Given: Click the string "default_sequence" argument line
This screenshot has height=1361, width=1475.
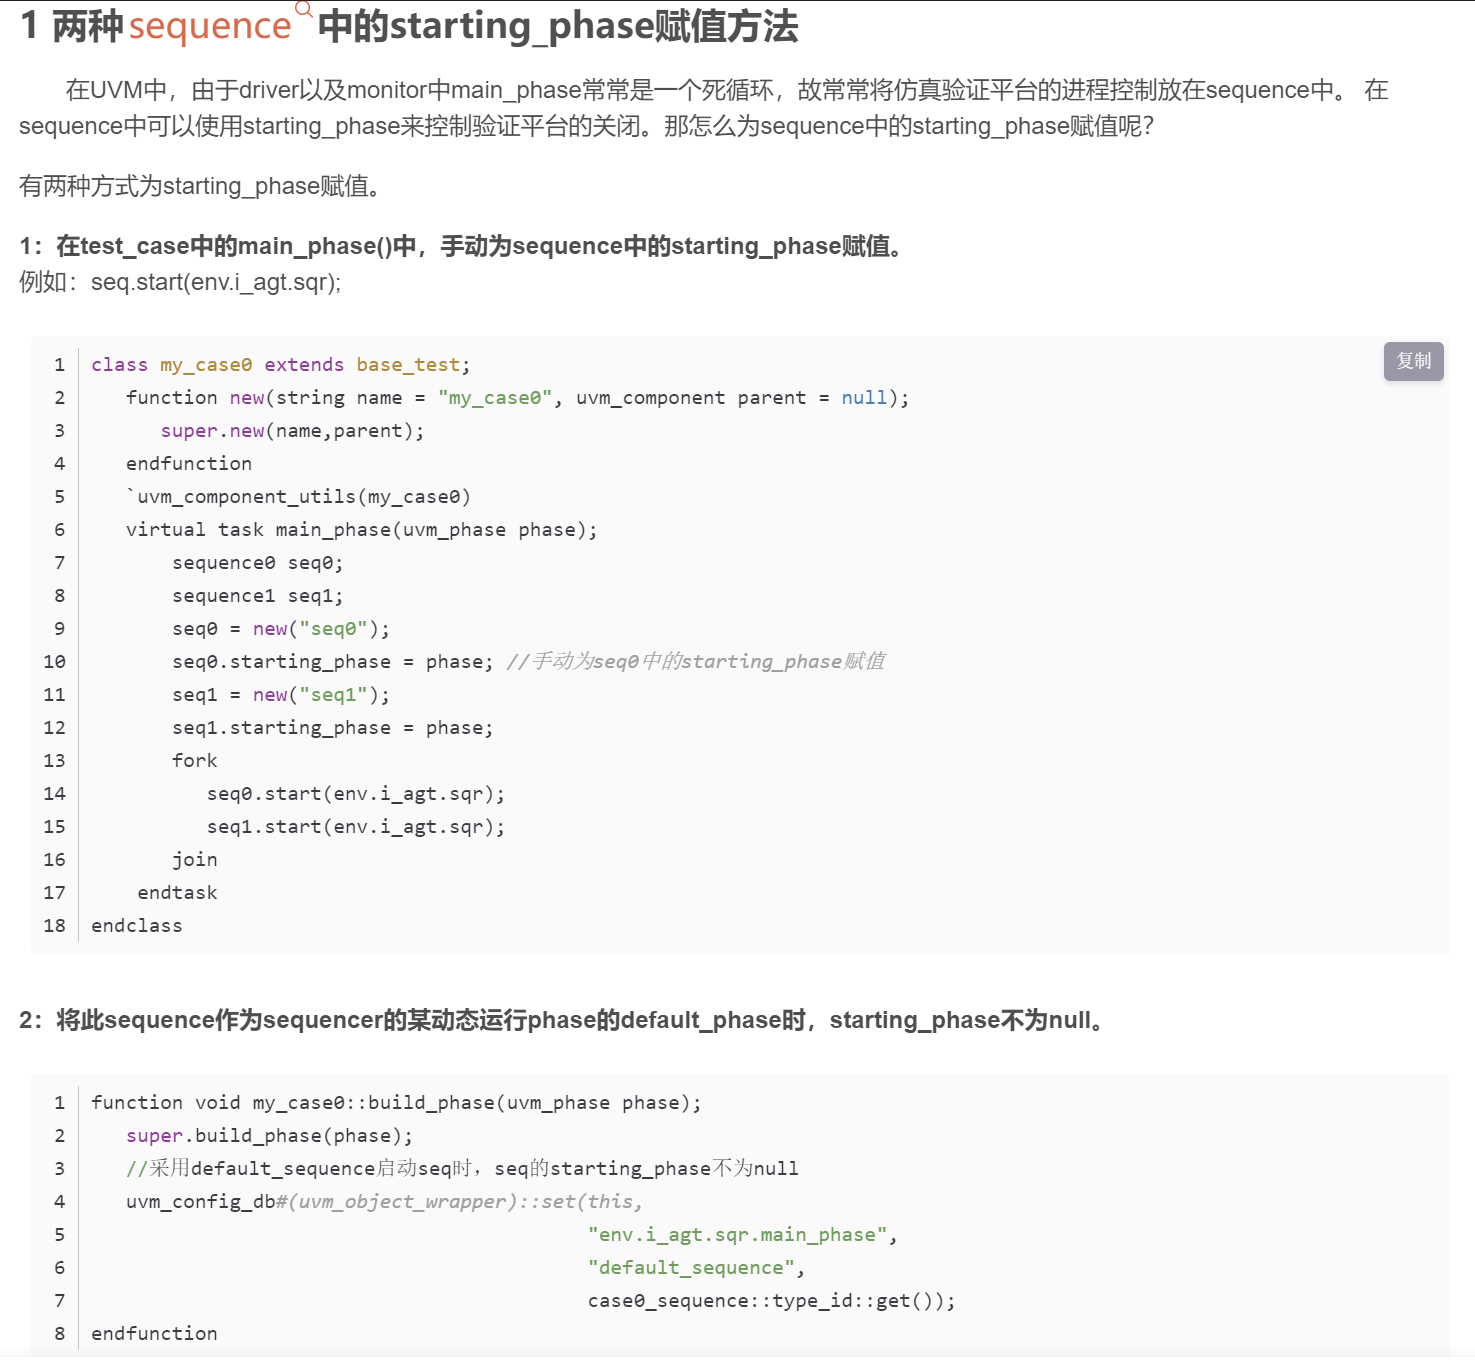Looking at the screenshot, I should click(696, 1268).
